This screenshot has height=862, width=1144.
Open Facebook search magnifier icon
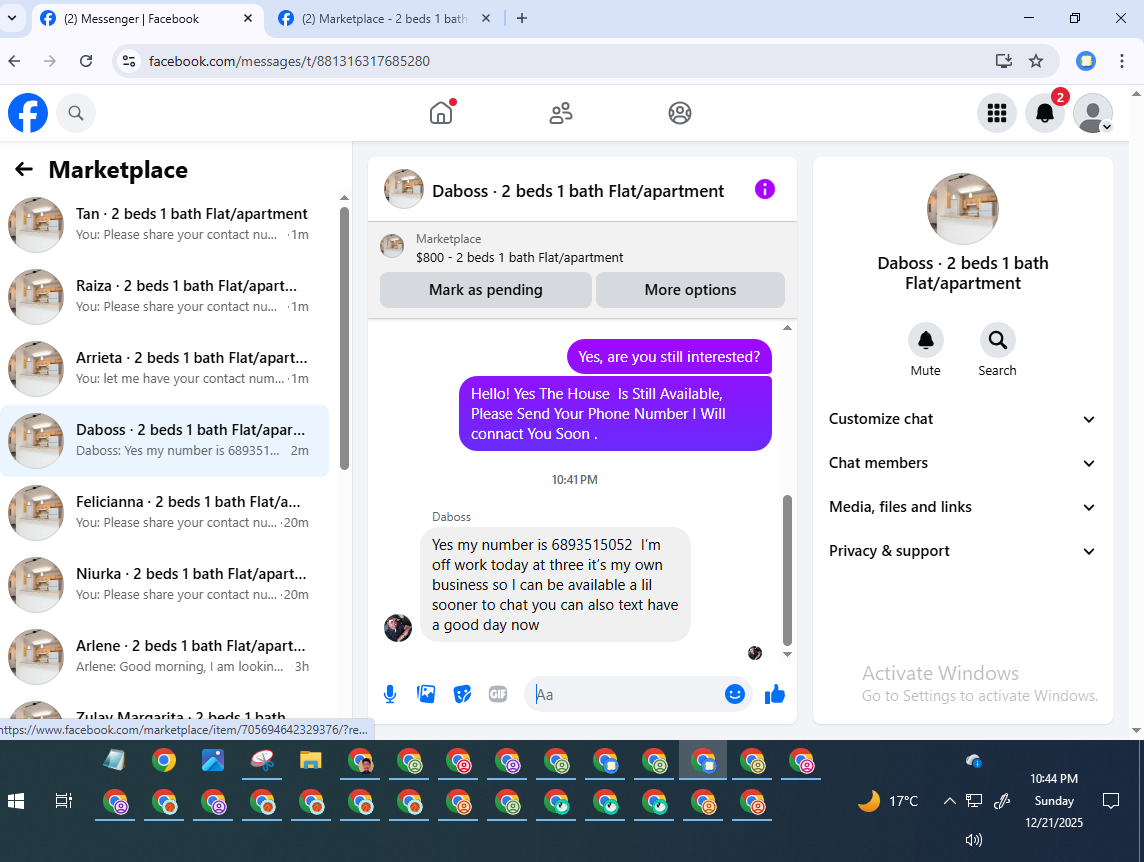(x=76, y=113)
